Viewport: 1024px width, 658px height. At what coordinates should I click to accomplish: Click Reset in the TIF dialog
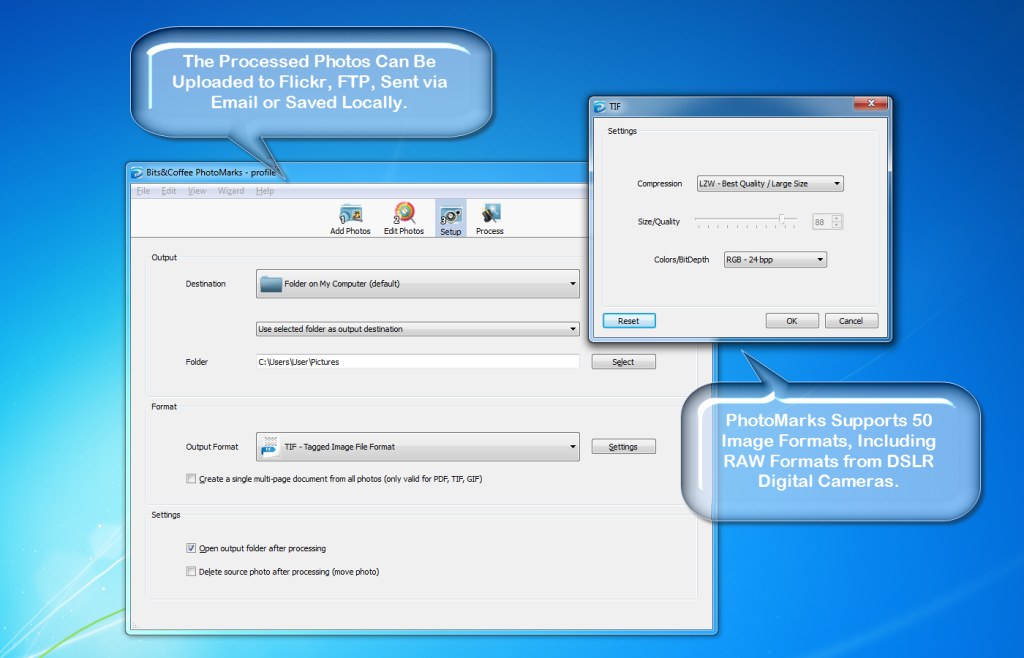[x=628, y=321]
